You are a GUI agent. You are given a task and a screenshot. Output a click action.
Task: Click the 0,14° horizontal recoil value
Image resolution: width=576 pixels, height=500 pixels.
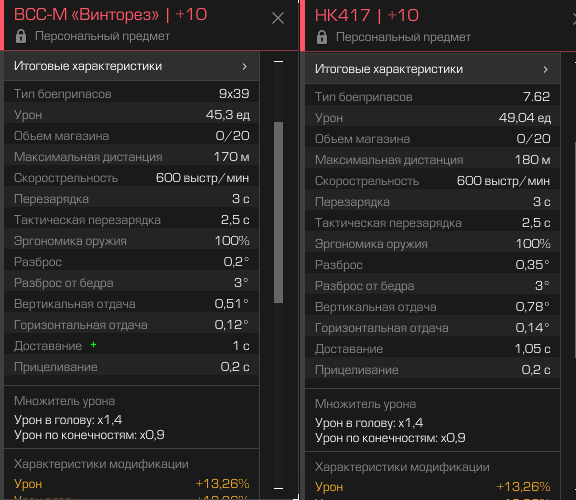[x=532, y=328]
